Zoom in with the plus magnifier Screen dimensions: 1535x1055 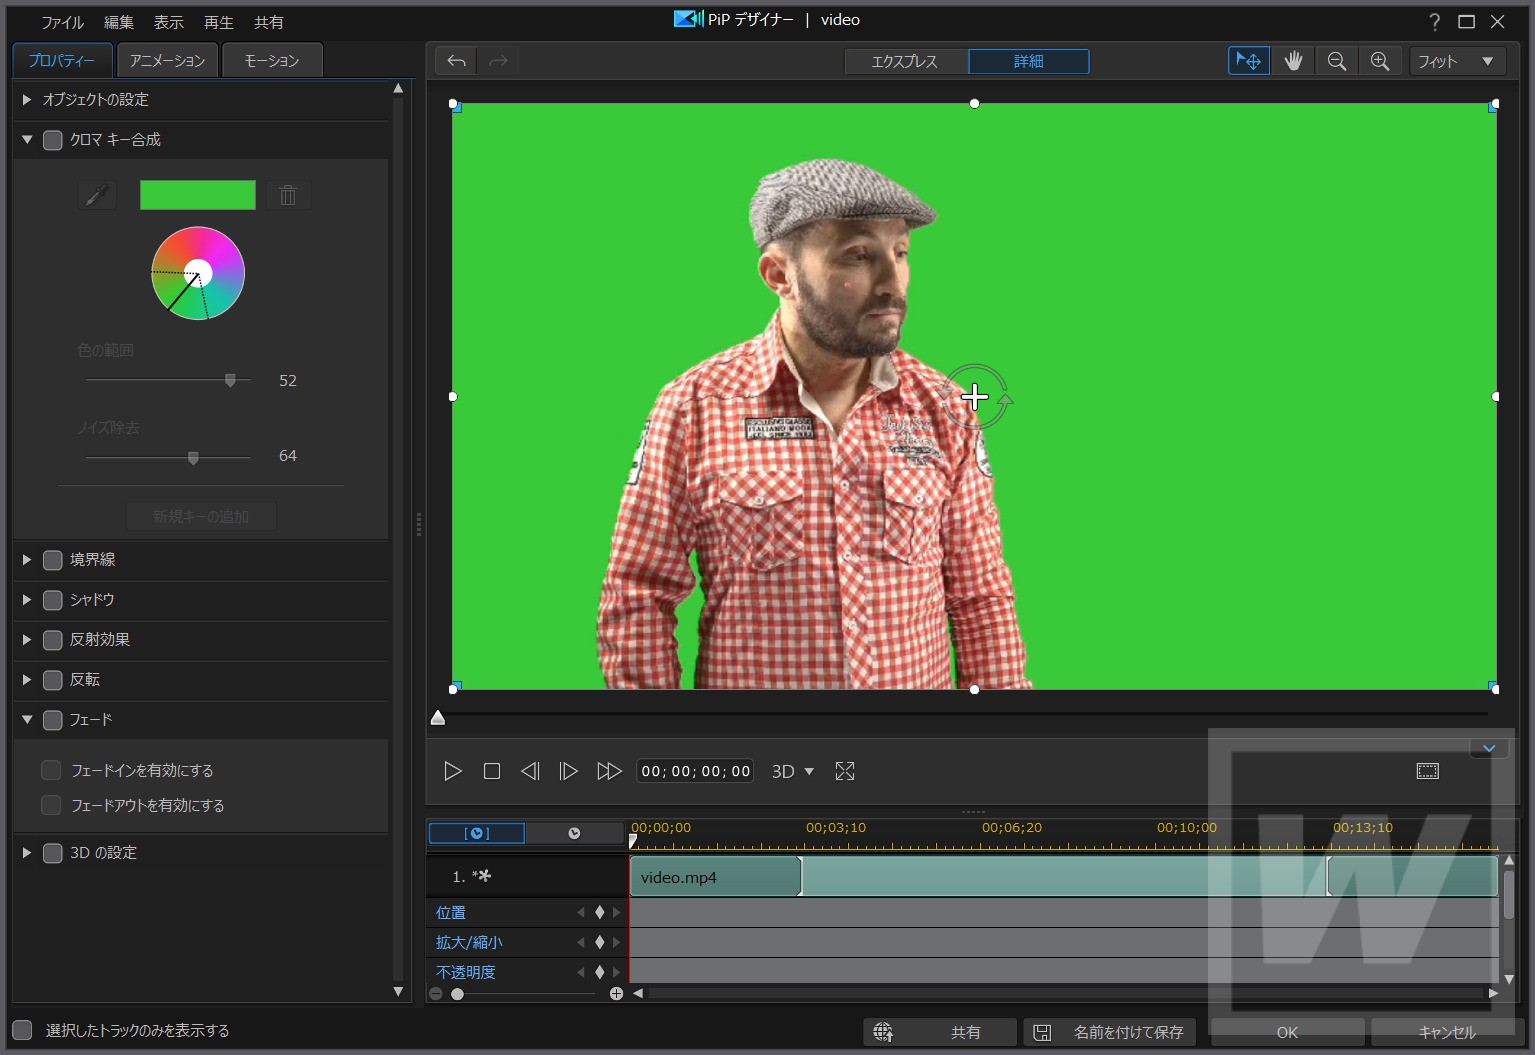coord(1380,61)
